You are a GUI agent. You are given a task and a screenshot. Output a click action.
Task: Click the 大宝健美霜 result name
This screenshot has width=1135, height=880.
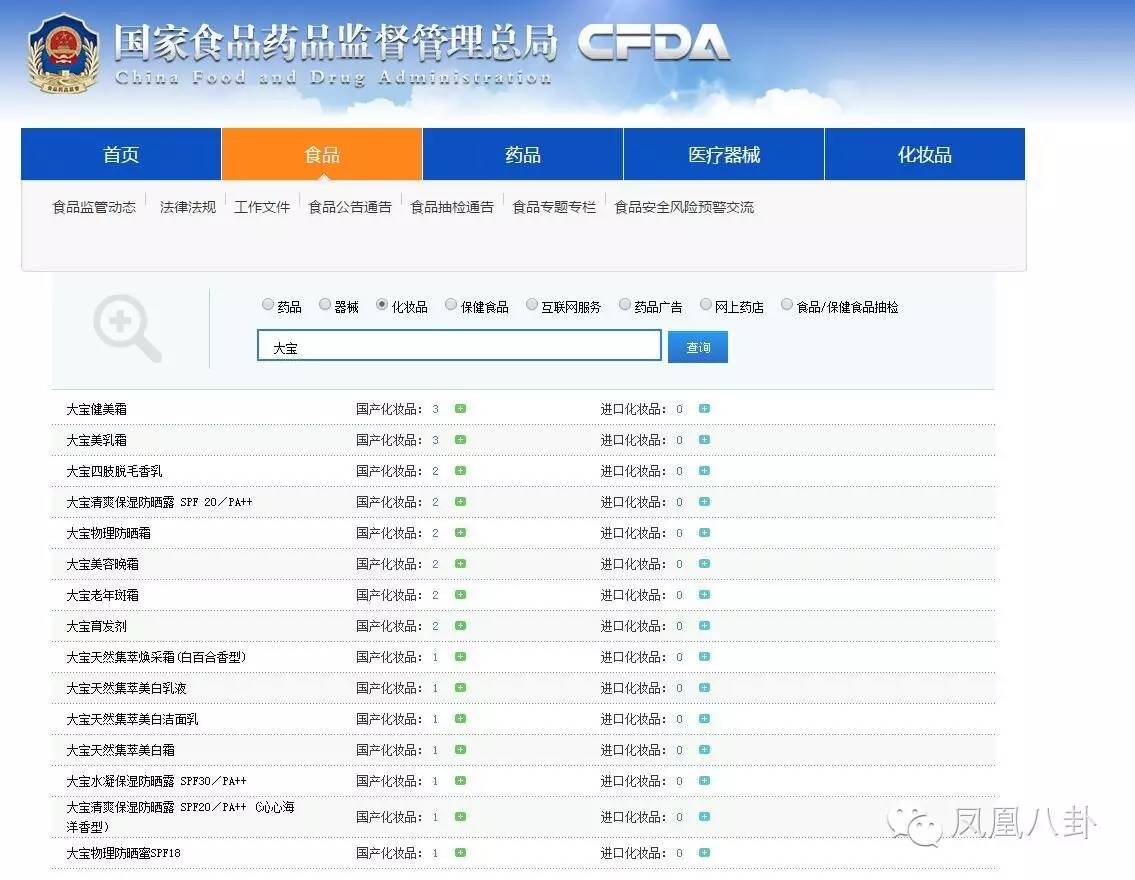tap(96, 409)
